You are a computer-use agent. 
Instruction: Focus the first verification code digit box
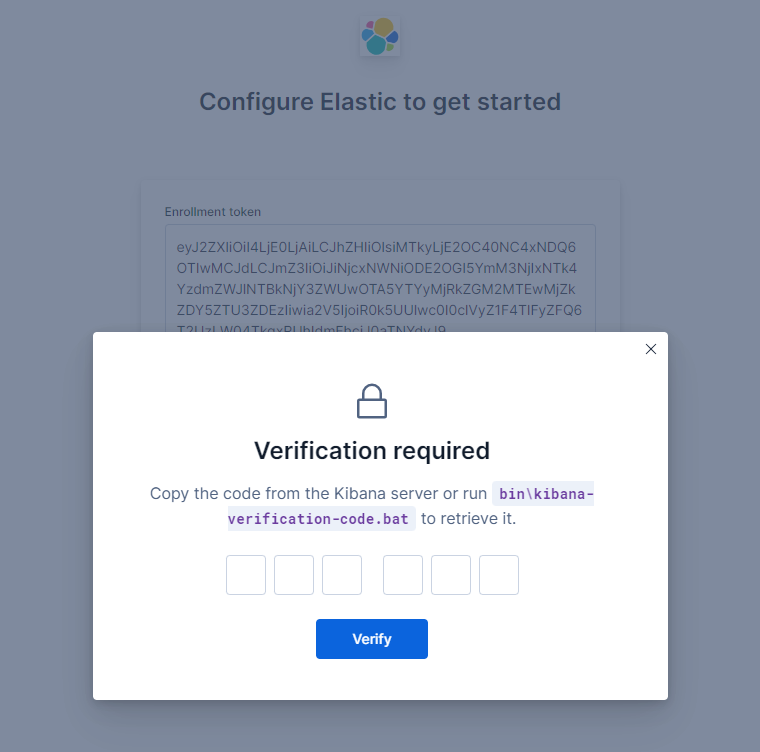[246, 575]
